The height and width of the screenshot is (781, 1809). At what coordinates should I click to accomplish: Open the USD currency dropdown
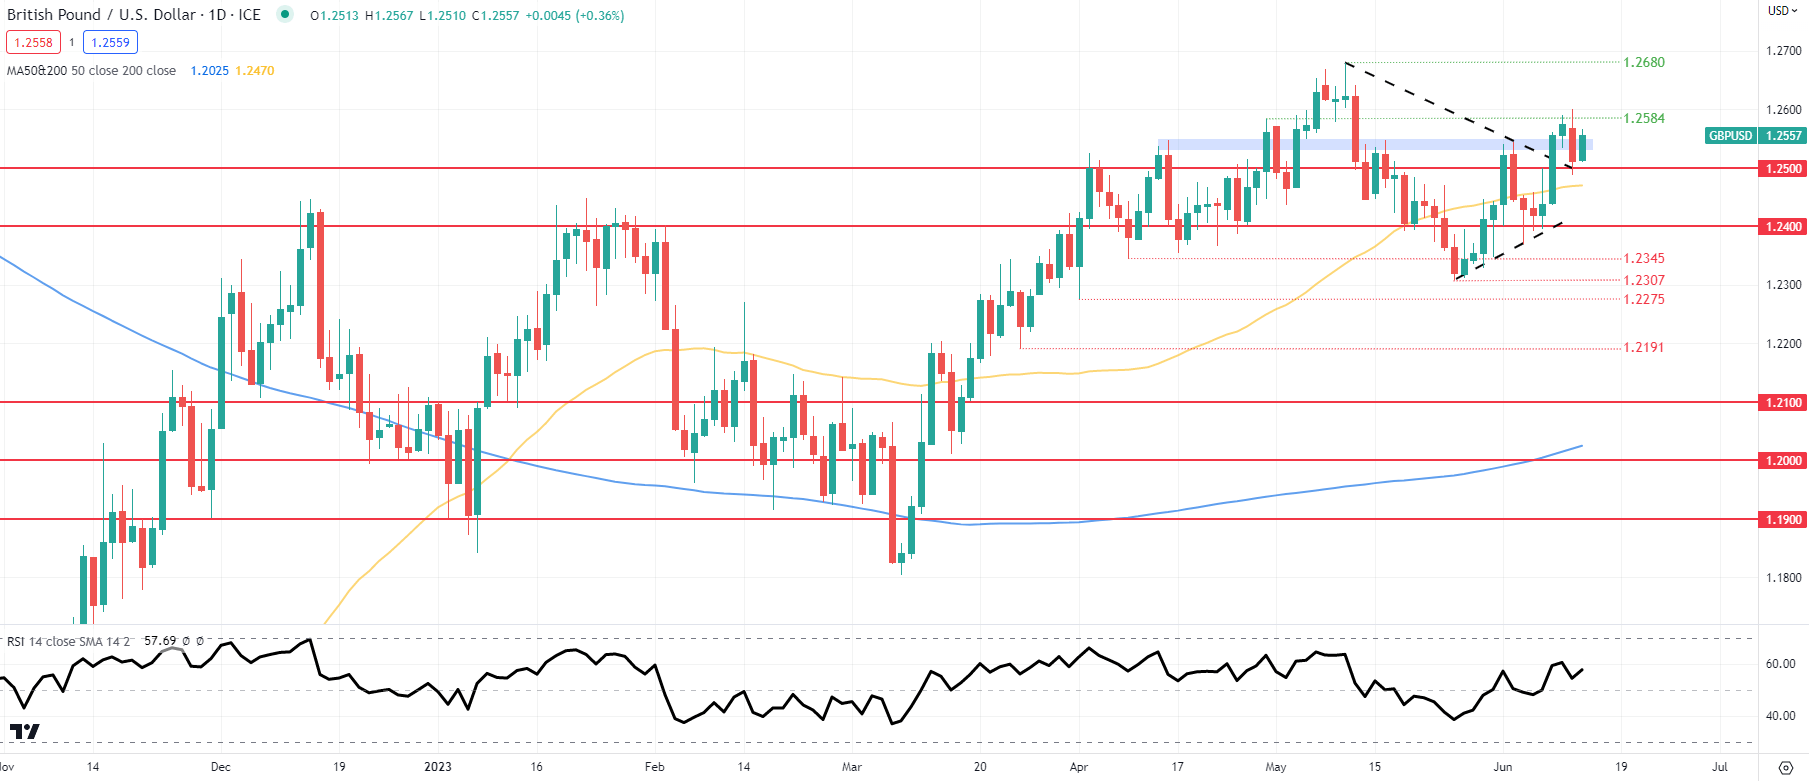pos(1783,11)
